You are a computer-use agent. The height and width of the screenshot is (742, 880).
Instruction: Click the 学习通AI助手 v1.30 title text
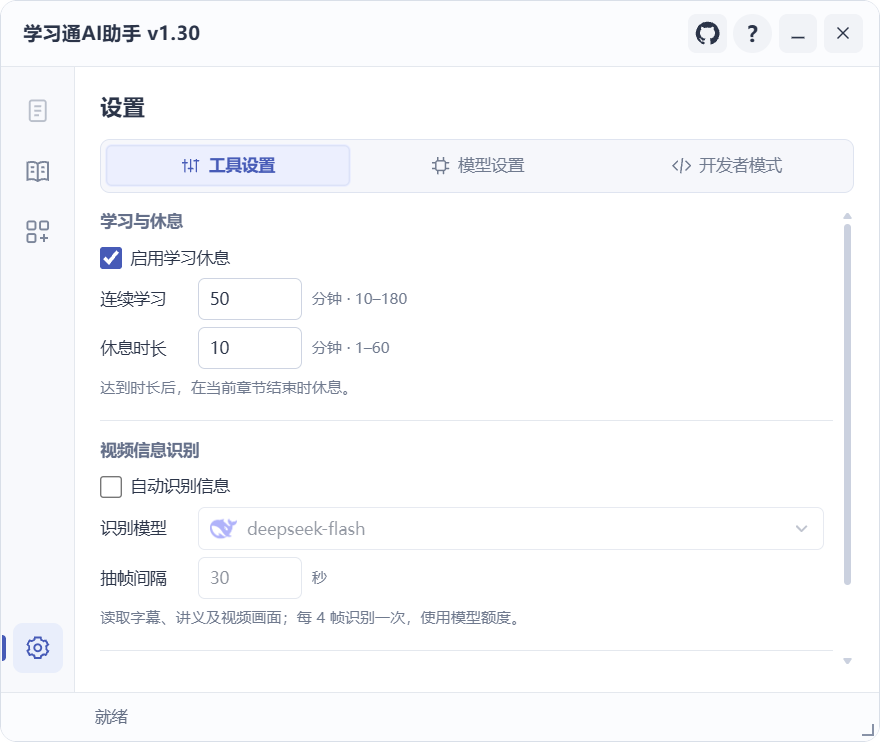111,34
